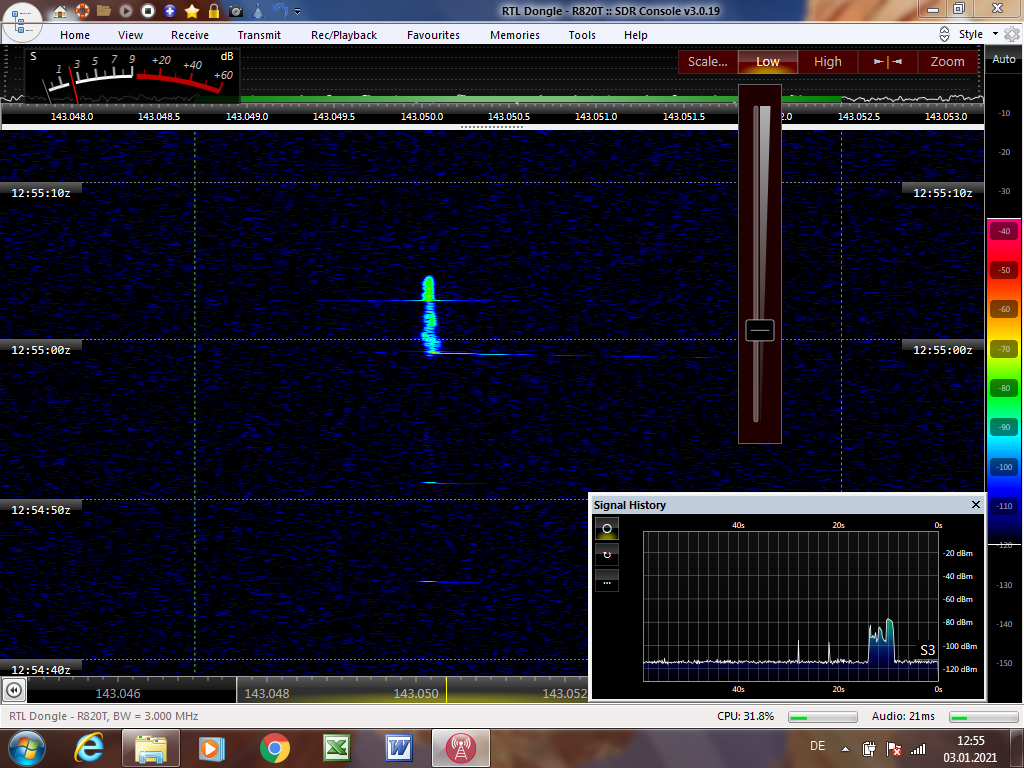
Task: Click the Low level slider handle
Action: coord(760,330)
